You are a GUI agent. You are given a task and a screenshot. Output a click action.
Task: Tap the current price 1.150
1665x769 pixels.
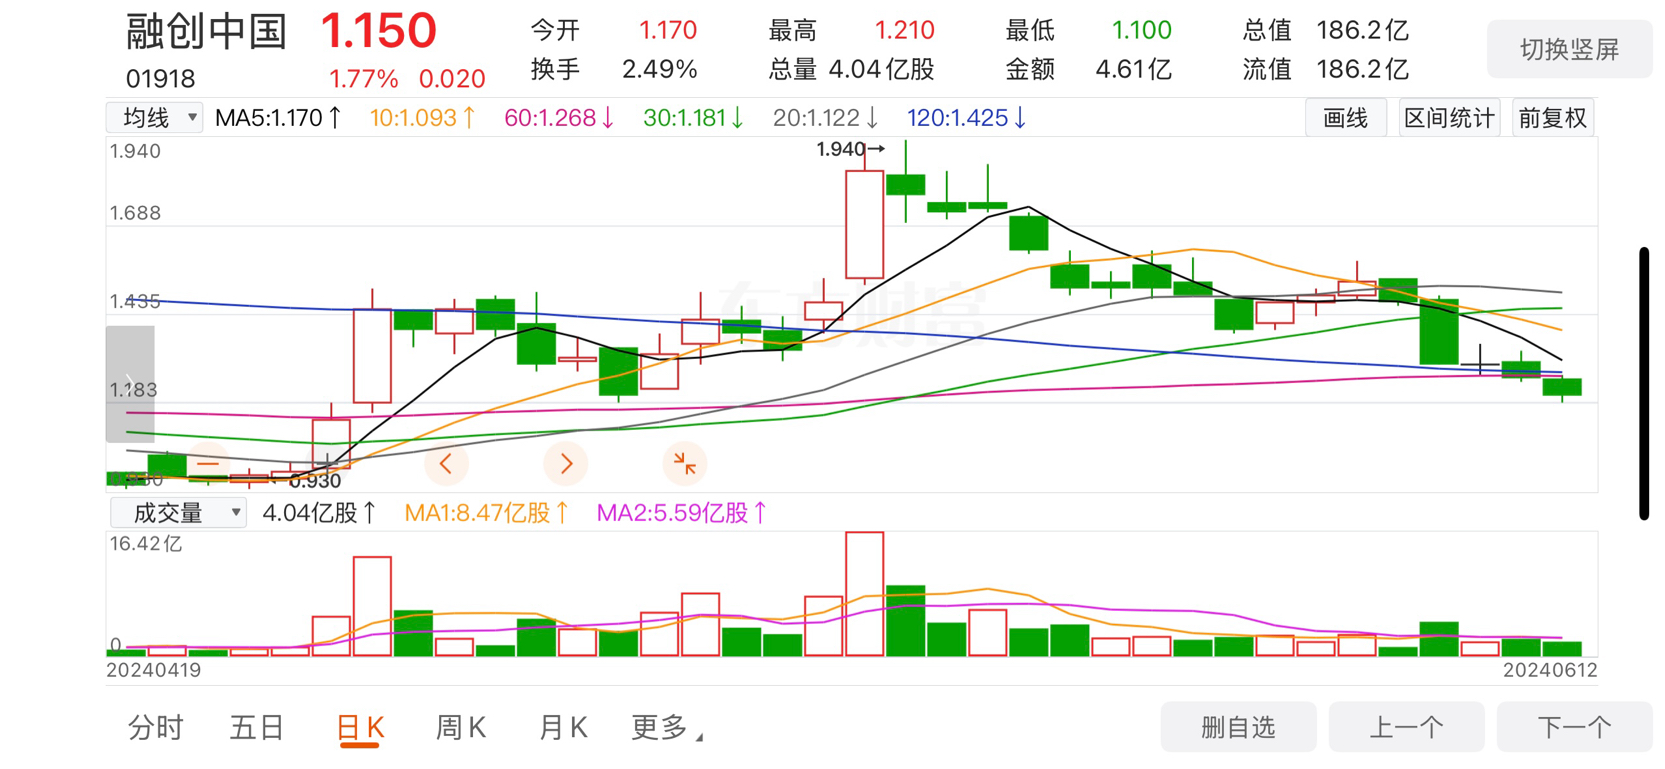[x=379, y=31]
